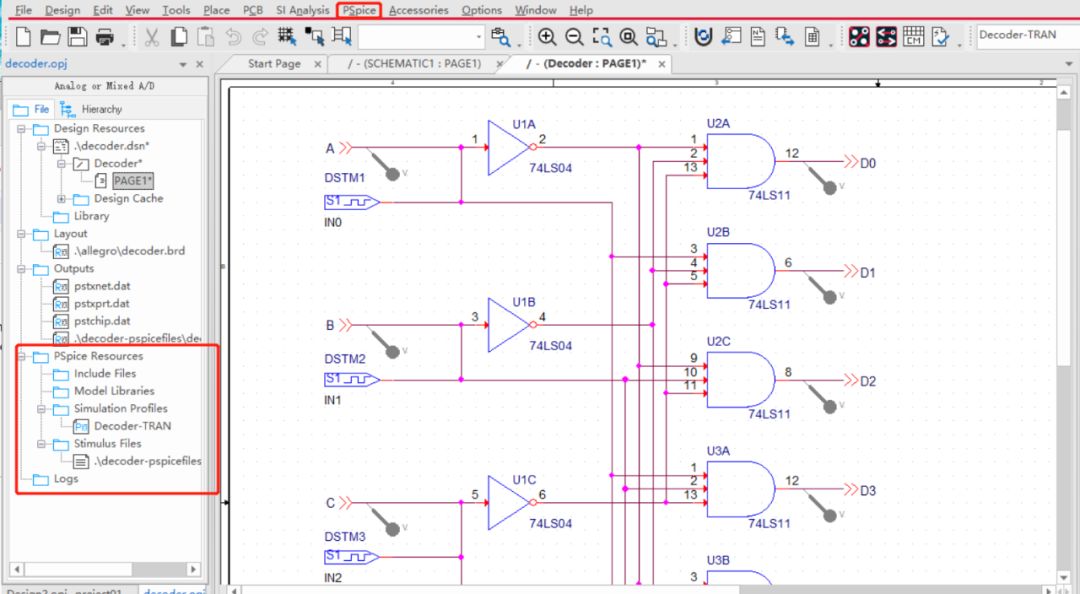Select pstxnet.dat output file
The height and width of the screenshot is (594, 1080).
coord(102,286)
